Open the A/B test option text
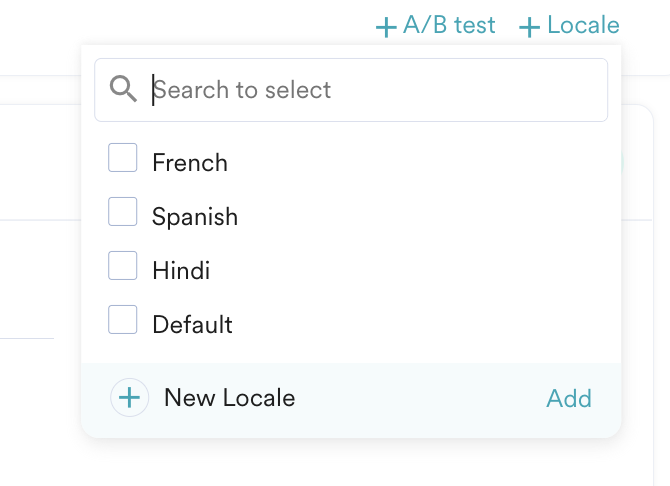Screen dimensions: 670x486 tap(449, 25)
